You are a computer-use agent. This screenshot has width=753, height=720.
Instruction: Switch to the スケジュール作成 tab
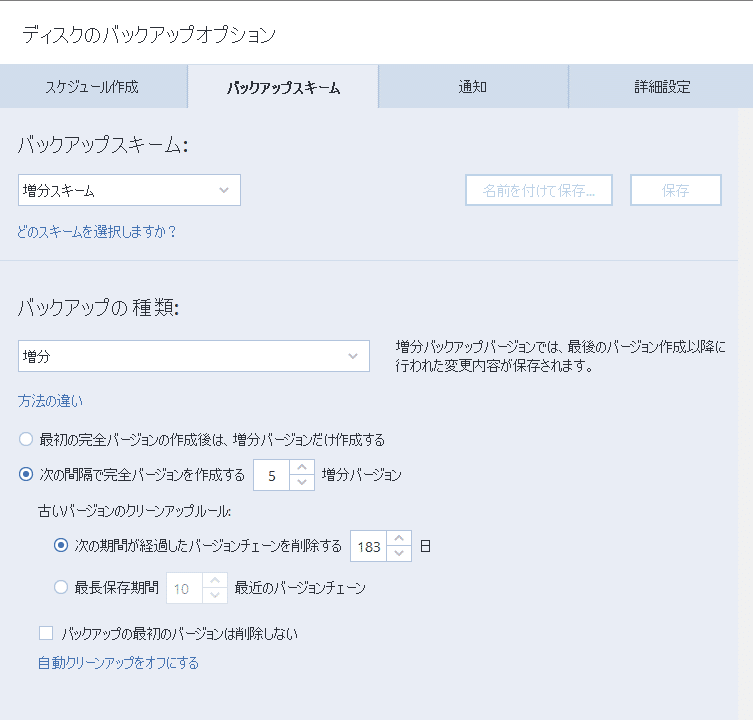pyautogui.click(x=93, y=87)
